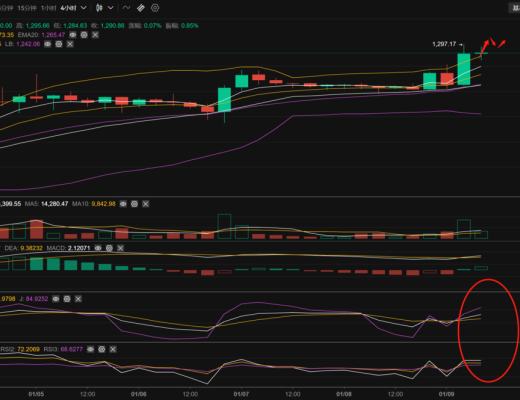Select the 4-hour timeframe
Viewport: 520px width, 400px height.
69,8
